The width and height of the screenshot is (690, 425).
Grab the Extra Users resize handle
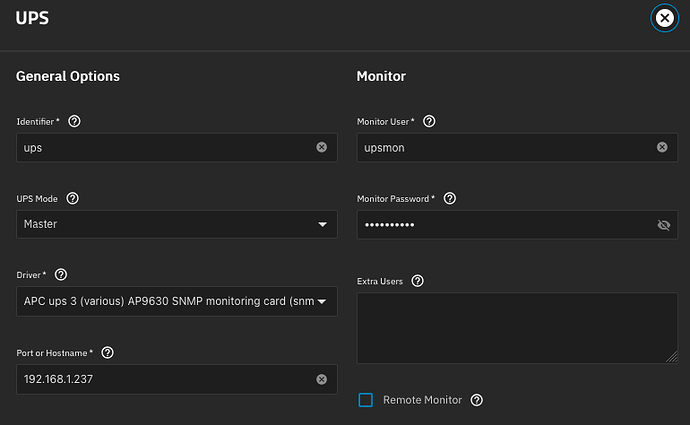click(672, 357)
